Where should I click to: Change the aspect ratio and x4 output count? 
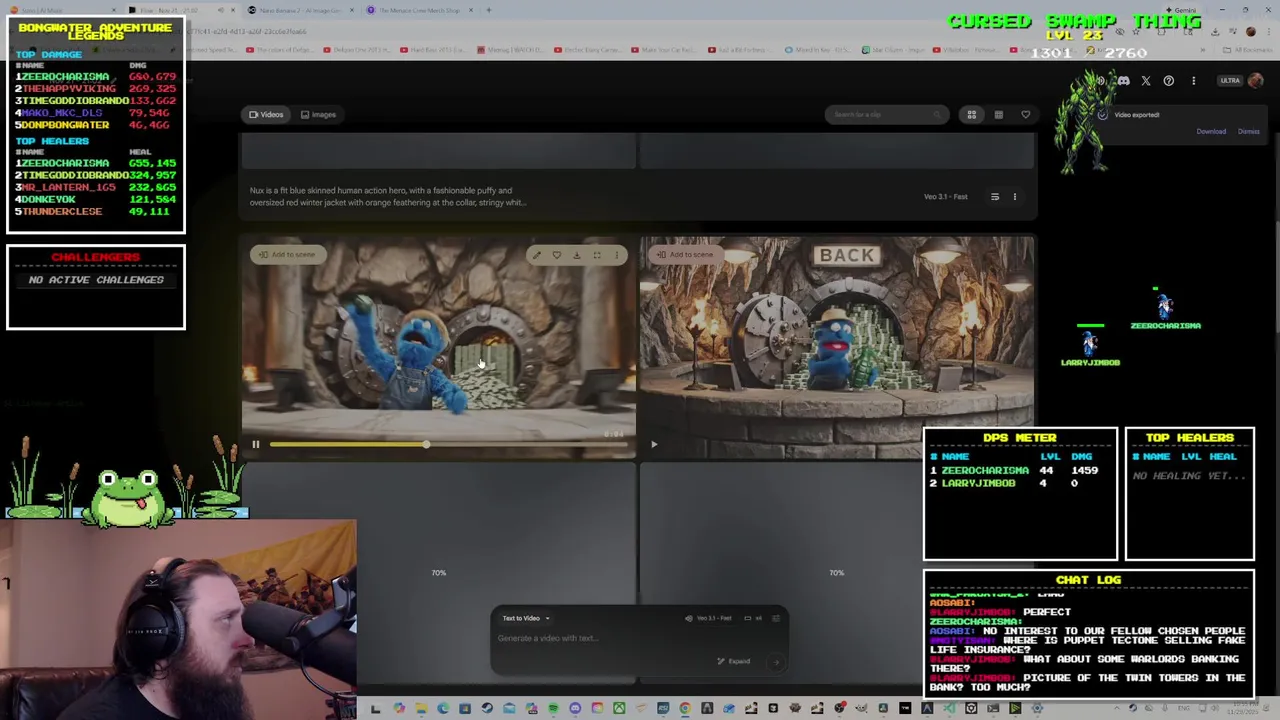point(754,618)
